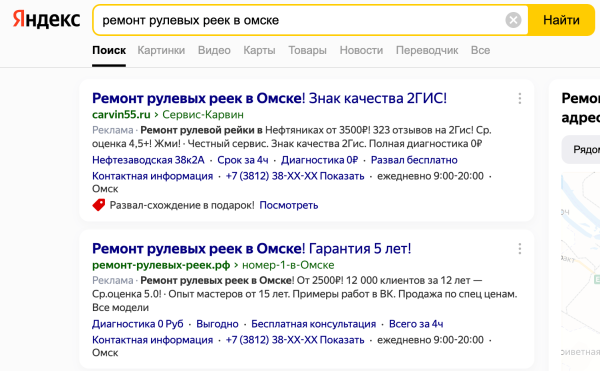Click the Всего за 4ч sitelink
600x371 pixels.
click(x=416, y=324)
